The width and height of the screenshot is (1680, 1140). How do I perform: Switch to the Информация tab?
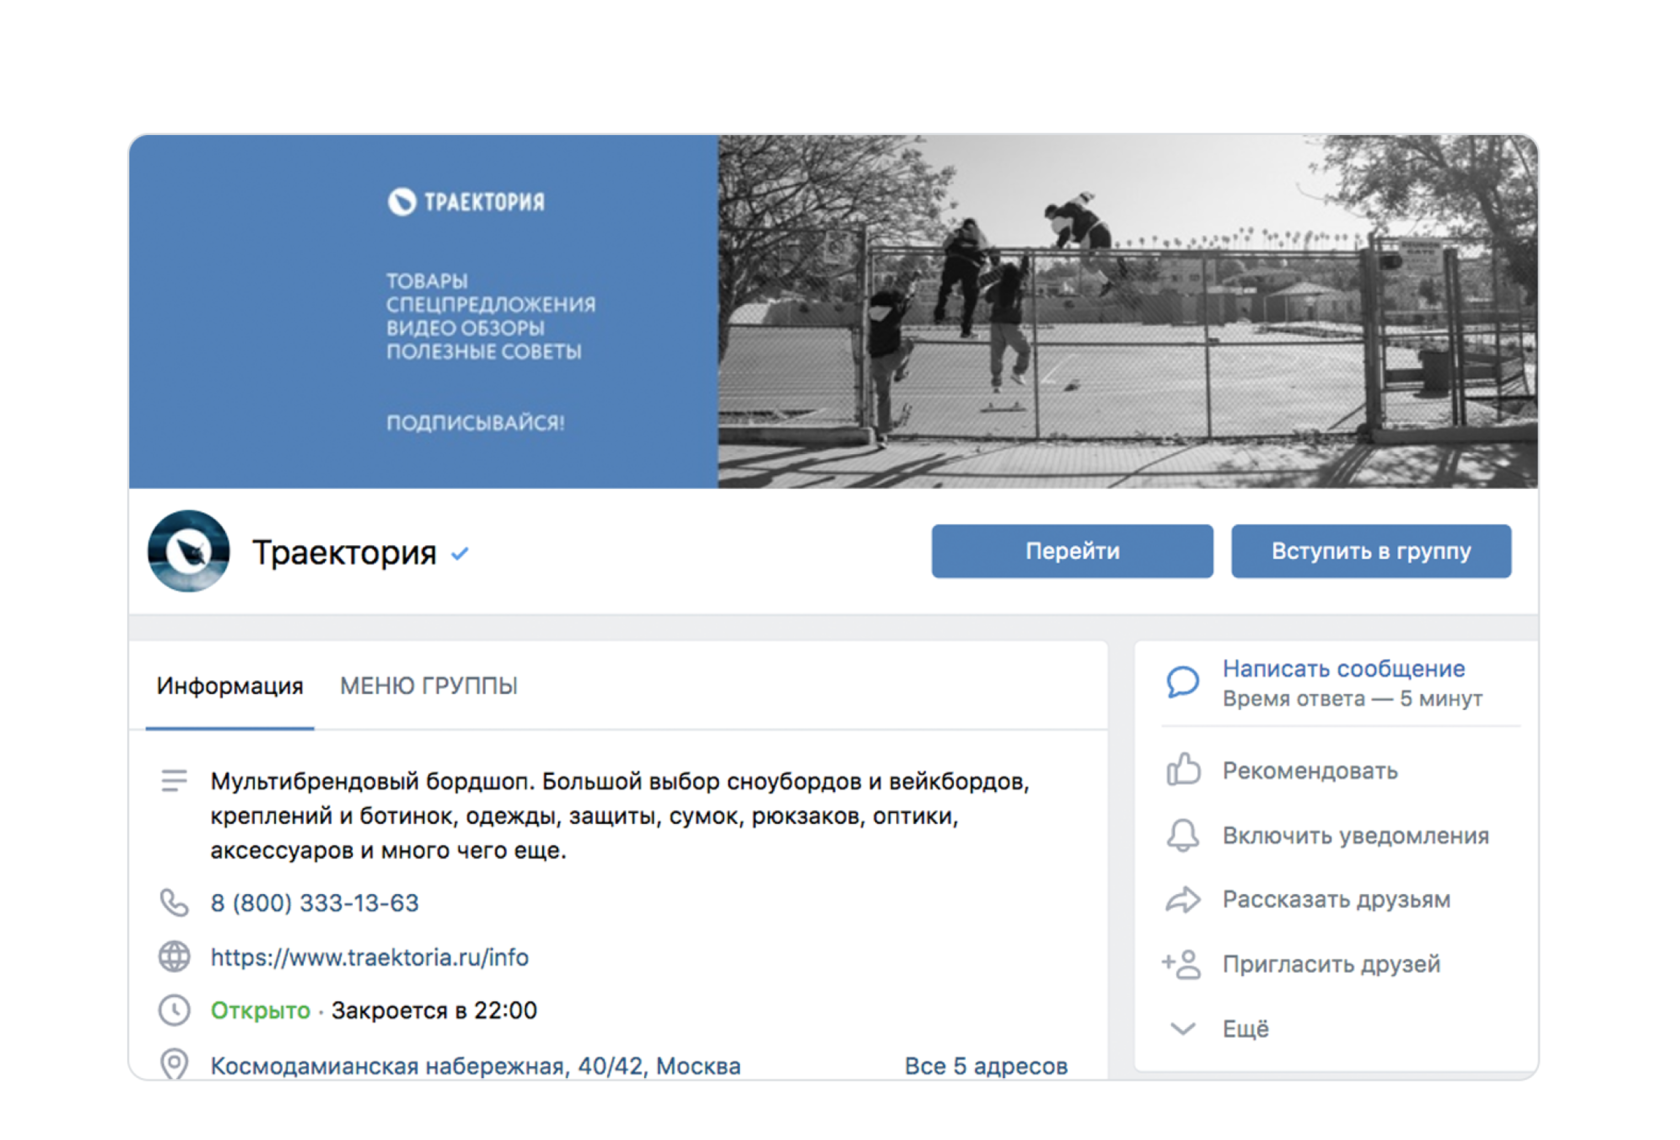click(230, 686)
